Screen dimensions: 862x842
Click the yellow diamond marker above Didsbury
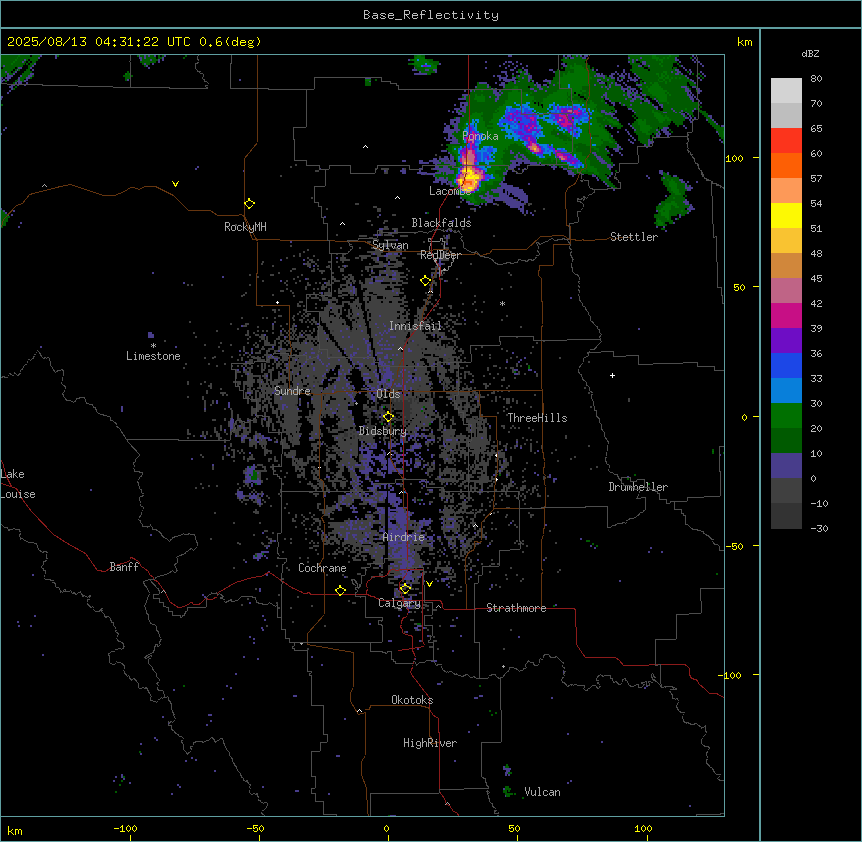pyautogui.click(x=389, y=417)
